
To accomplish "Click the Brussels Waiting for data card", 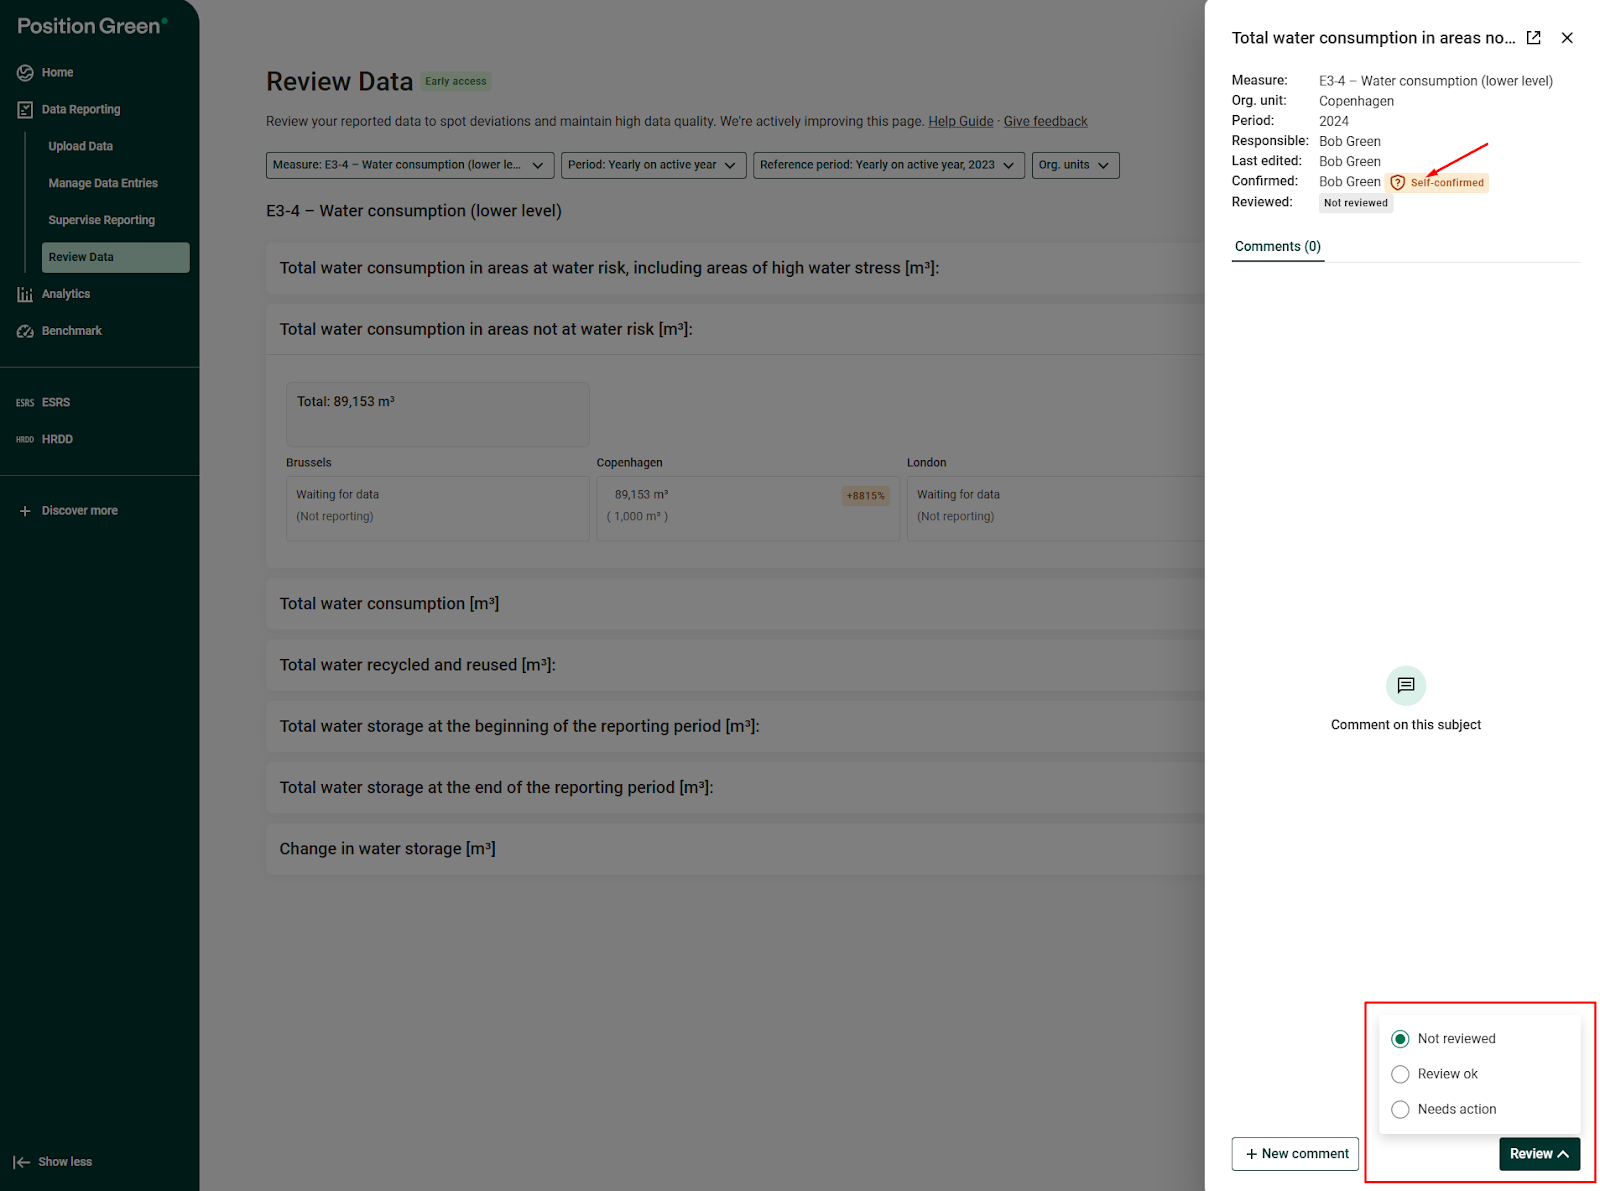I will [437, 508].
